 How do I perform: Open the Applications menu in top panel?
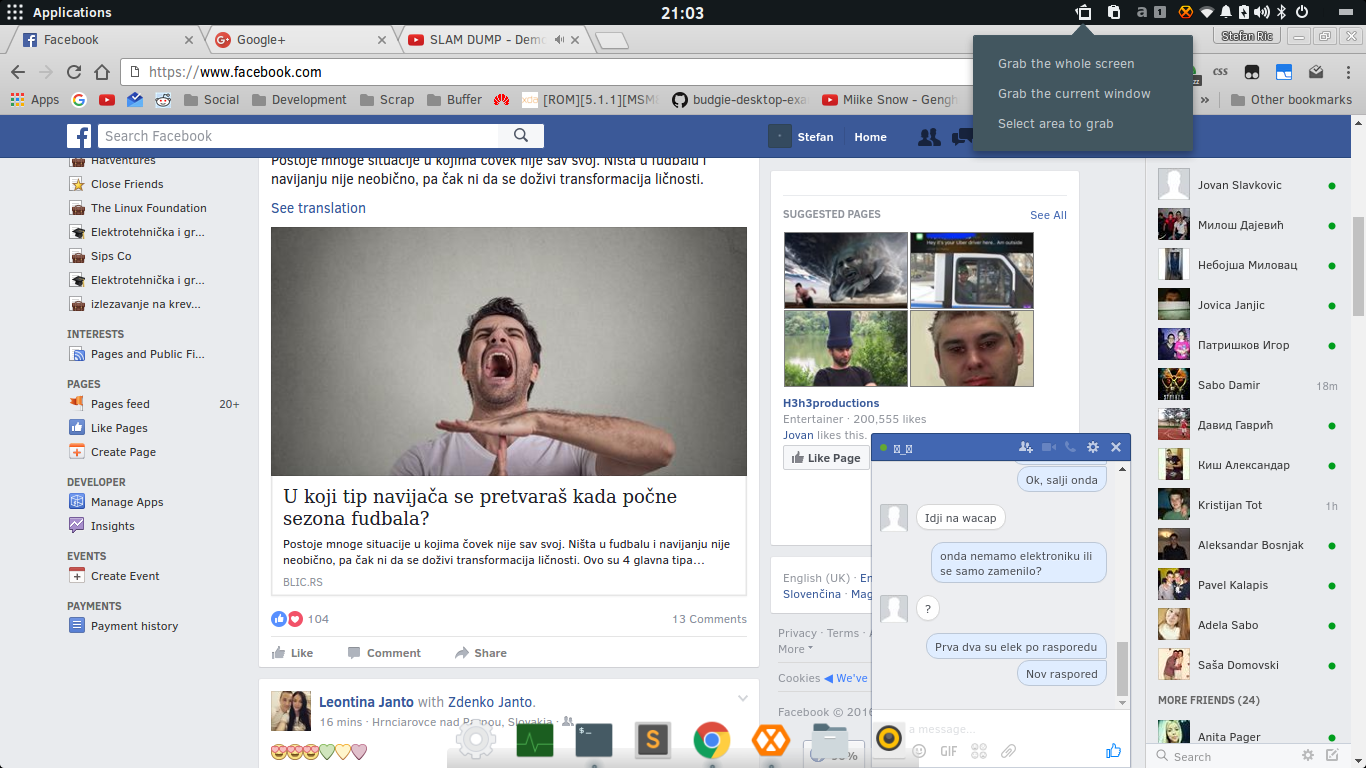[59, 13]
